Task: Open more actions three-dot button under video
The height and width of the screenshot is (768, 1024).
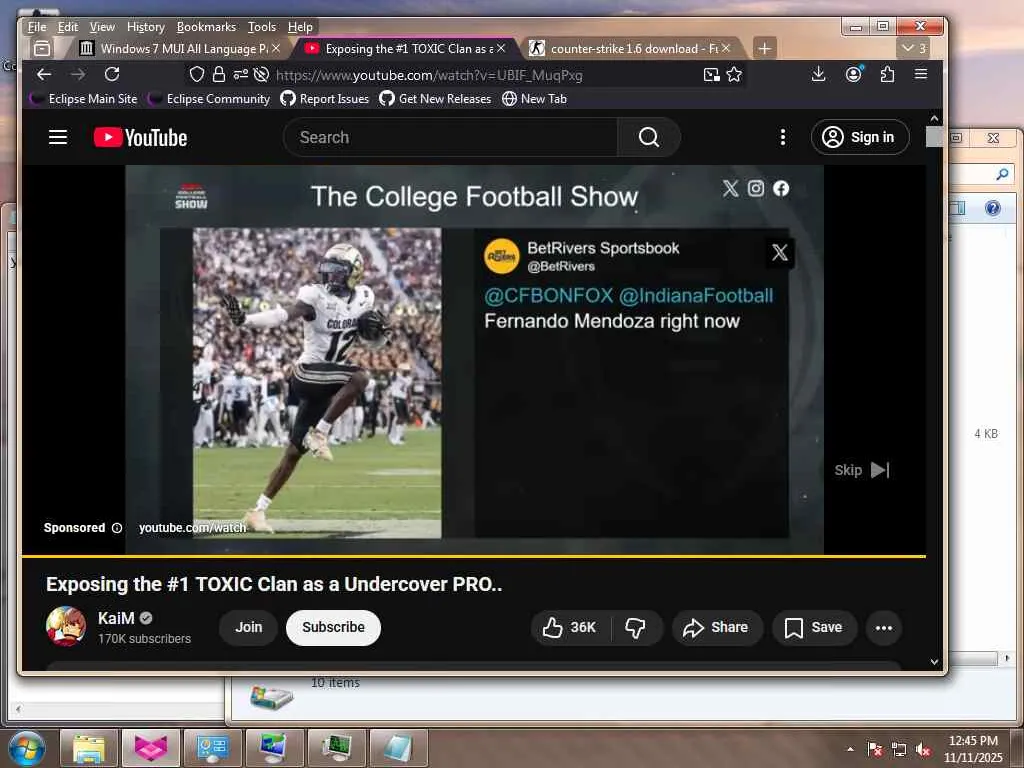Action: click(x=884, y=628)
